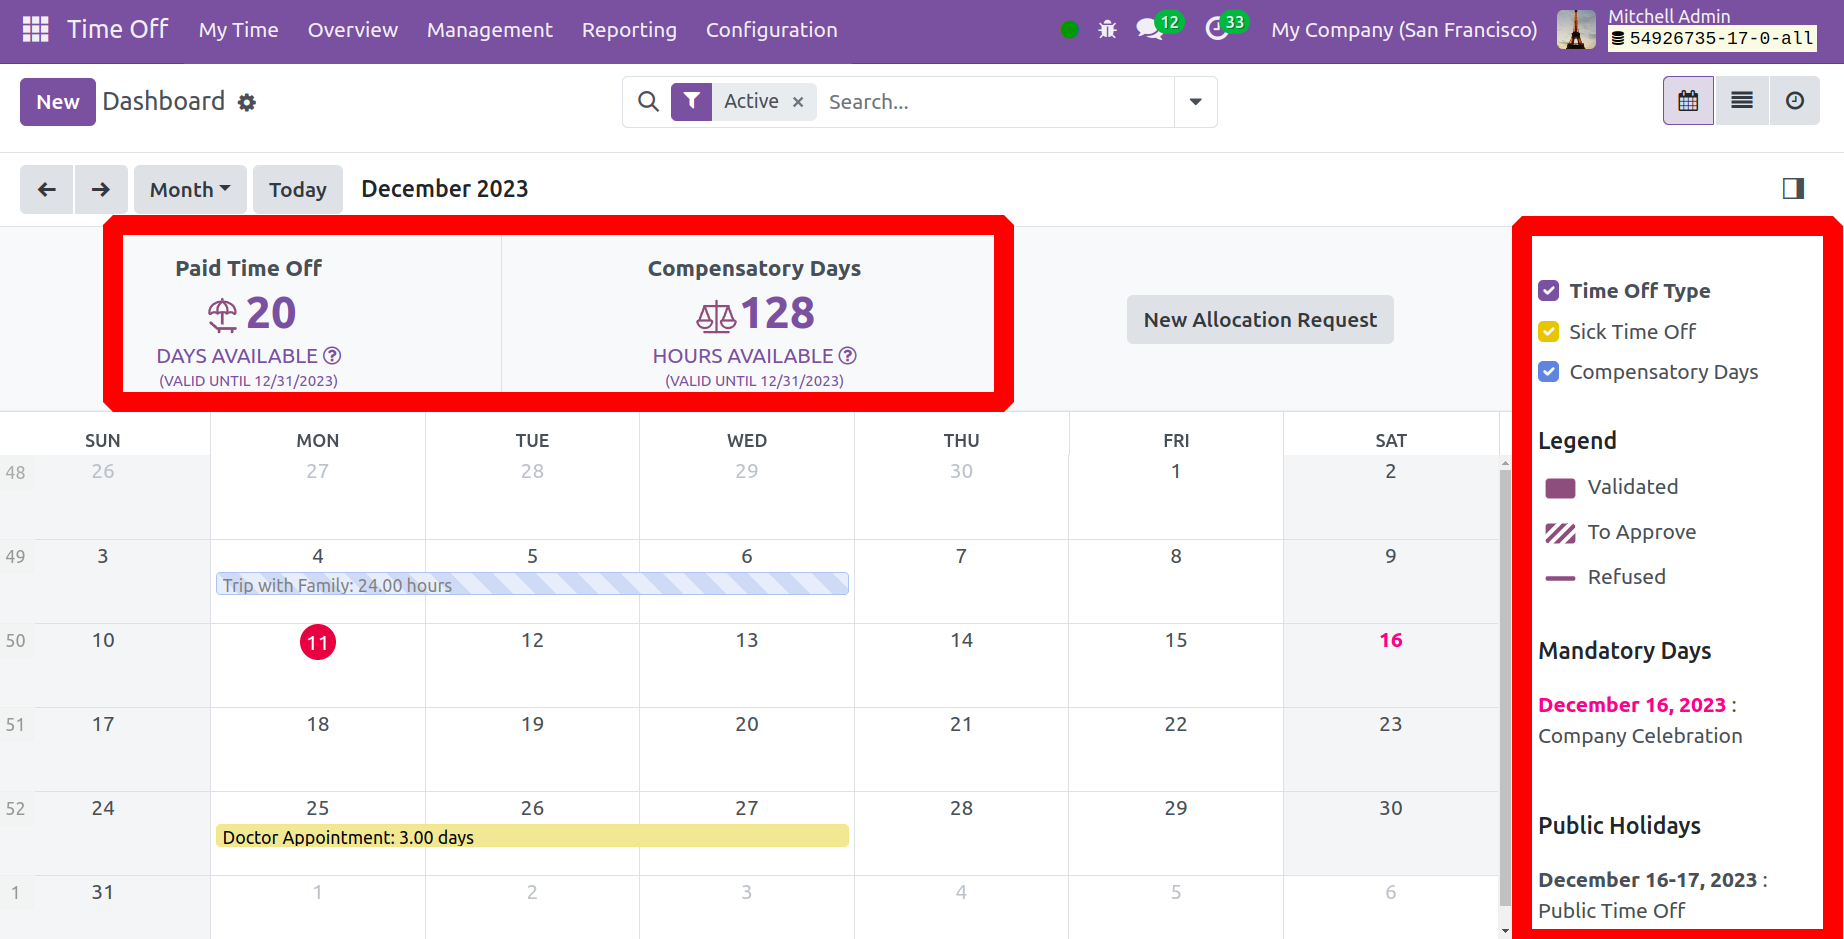Open the Doctor Appointment calendar event
The image size is (1844, 939).
tap(532, 837)
